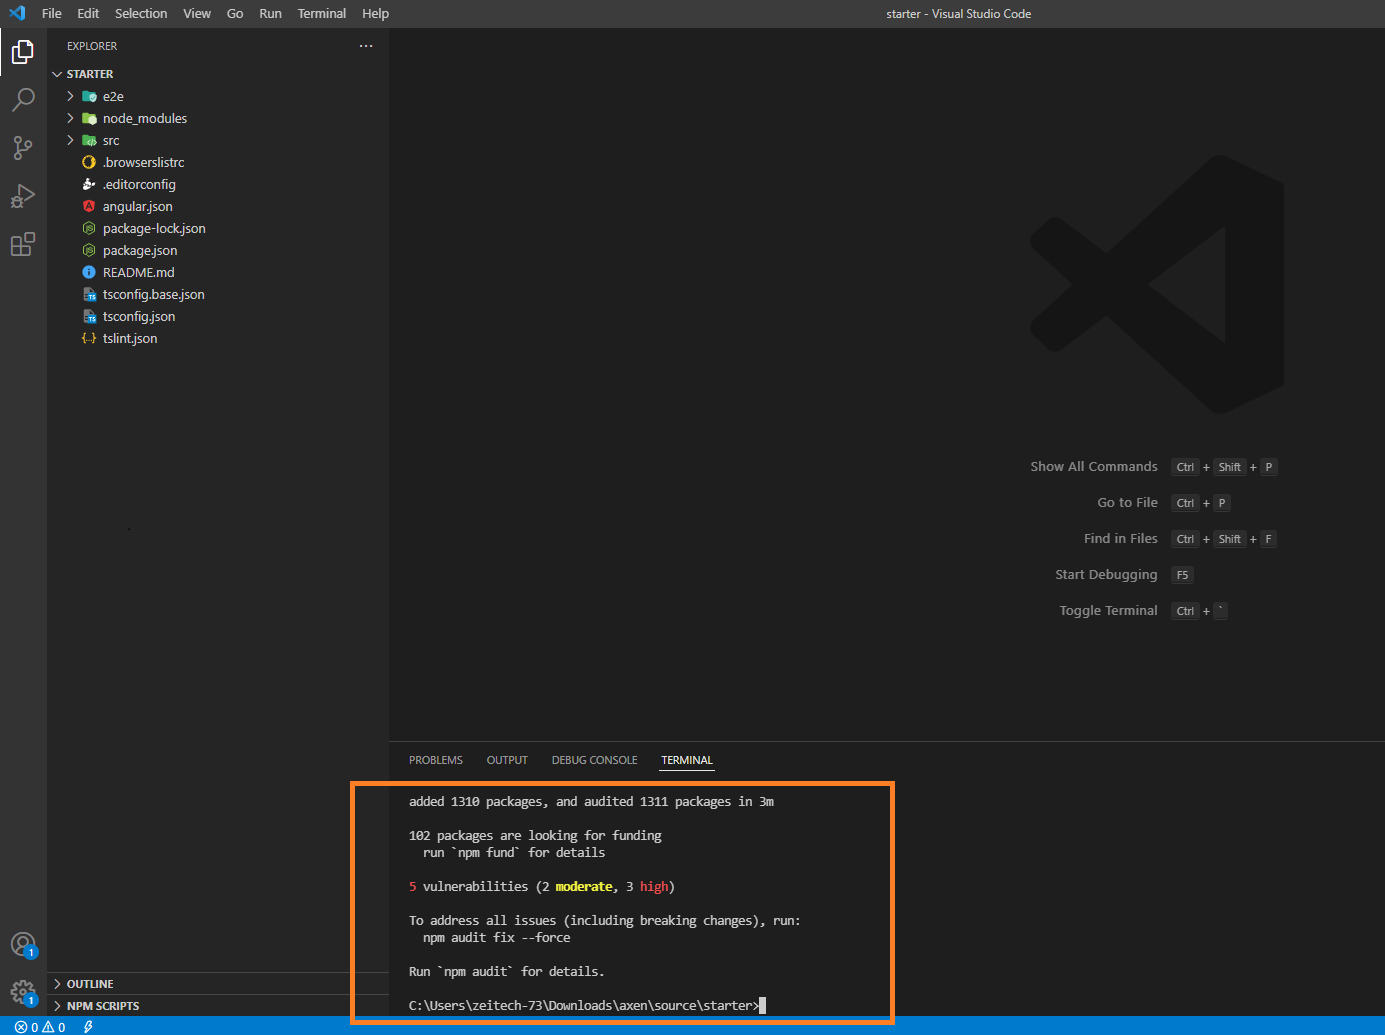Open the Extensions view icon
This screenshot has height=1035, width=1385.
(x=23, y=244)
